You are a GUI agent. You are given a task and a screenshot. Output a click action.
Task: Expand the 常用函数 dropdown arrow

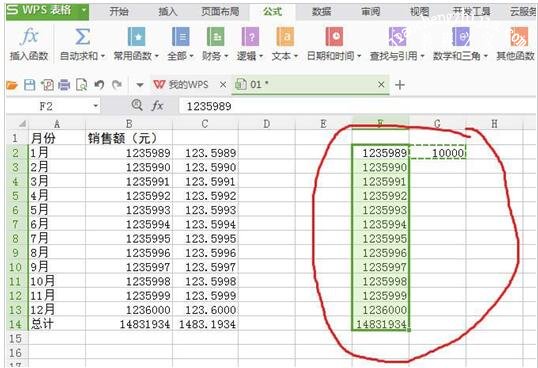point(156,56)
